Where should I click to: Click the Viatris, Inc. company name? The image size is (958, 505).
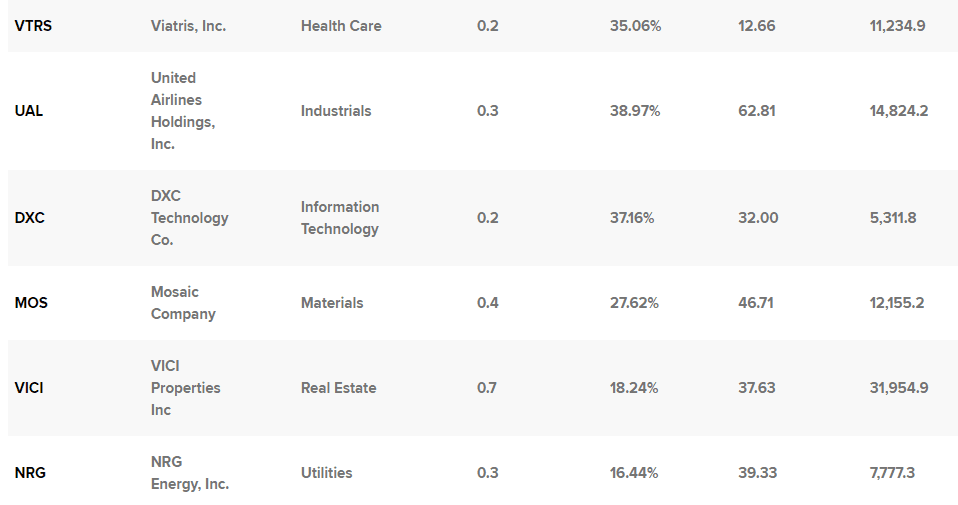(x=188, y=26)
